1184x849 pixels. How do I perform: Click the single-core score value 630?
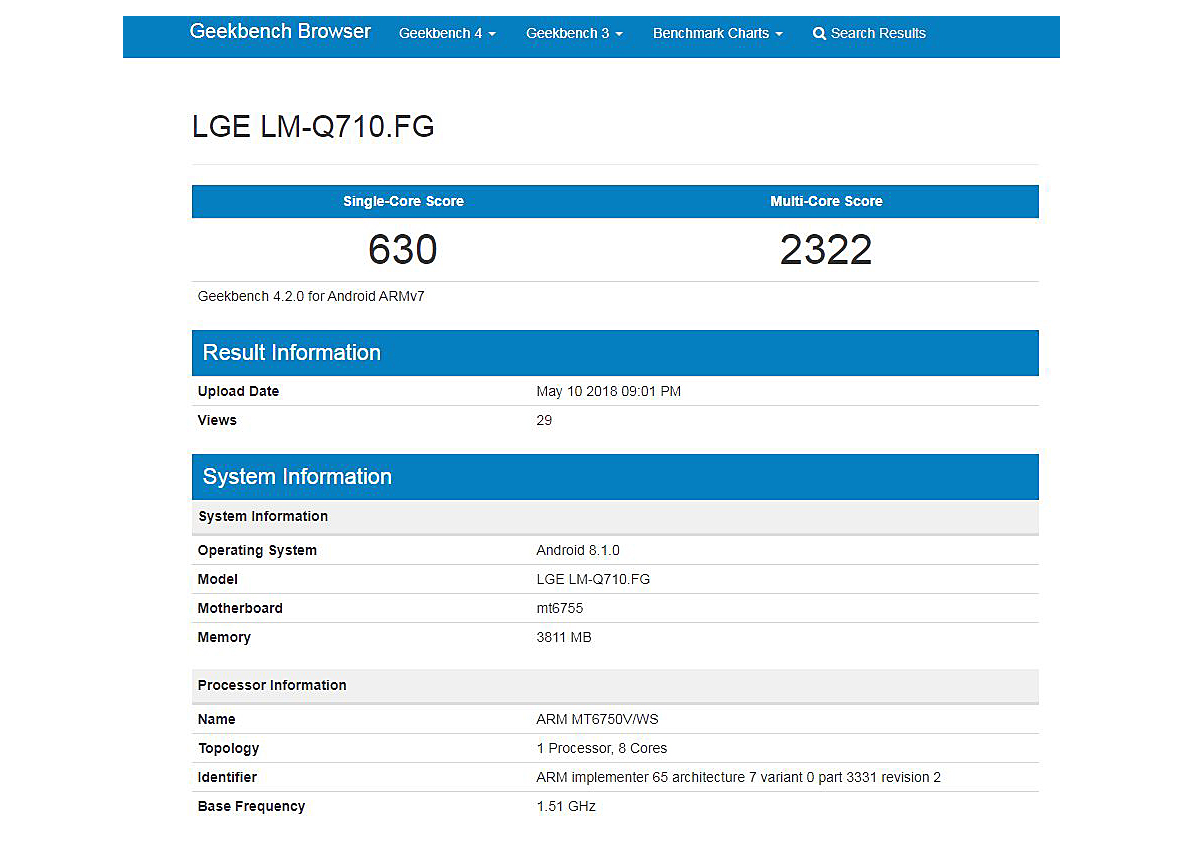point(402,249)
